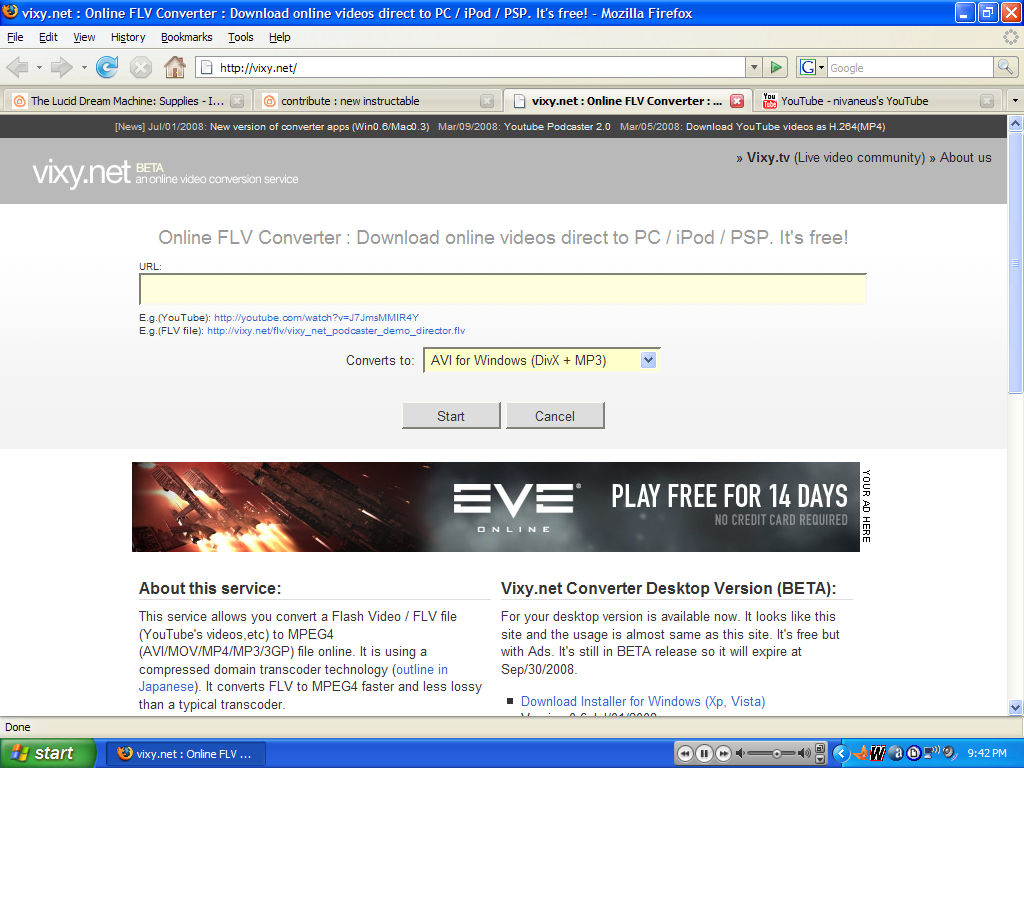Open the About us link

(965, 157)
